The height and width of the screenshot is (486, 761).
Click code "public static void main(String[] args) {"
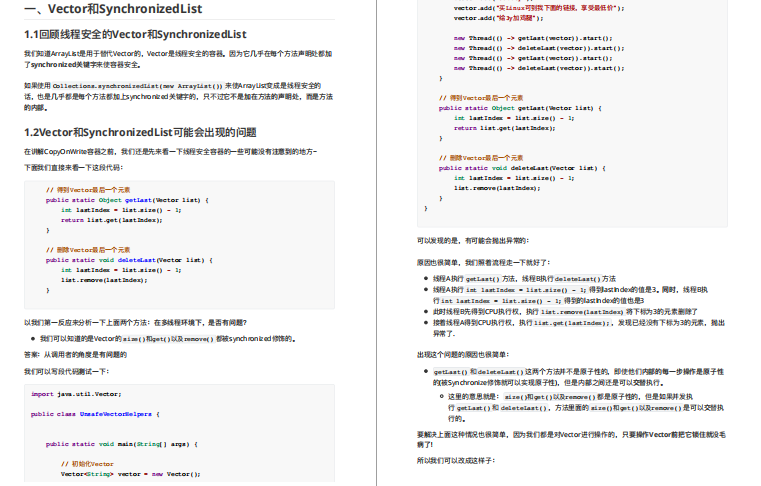[x=122, y=444]
